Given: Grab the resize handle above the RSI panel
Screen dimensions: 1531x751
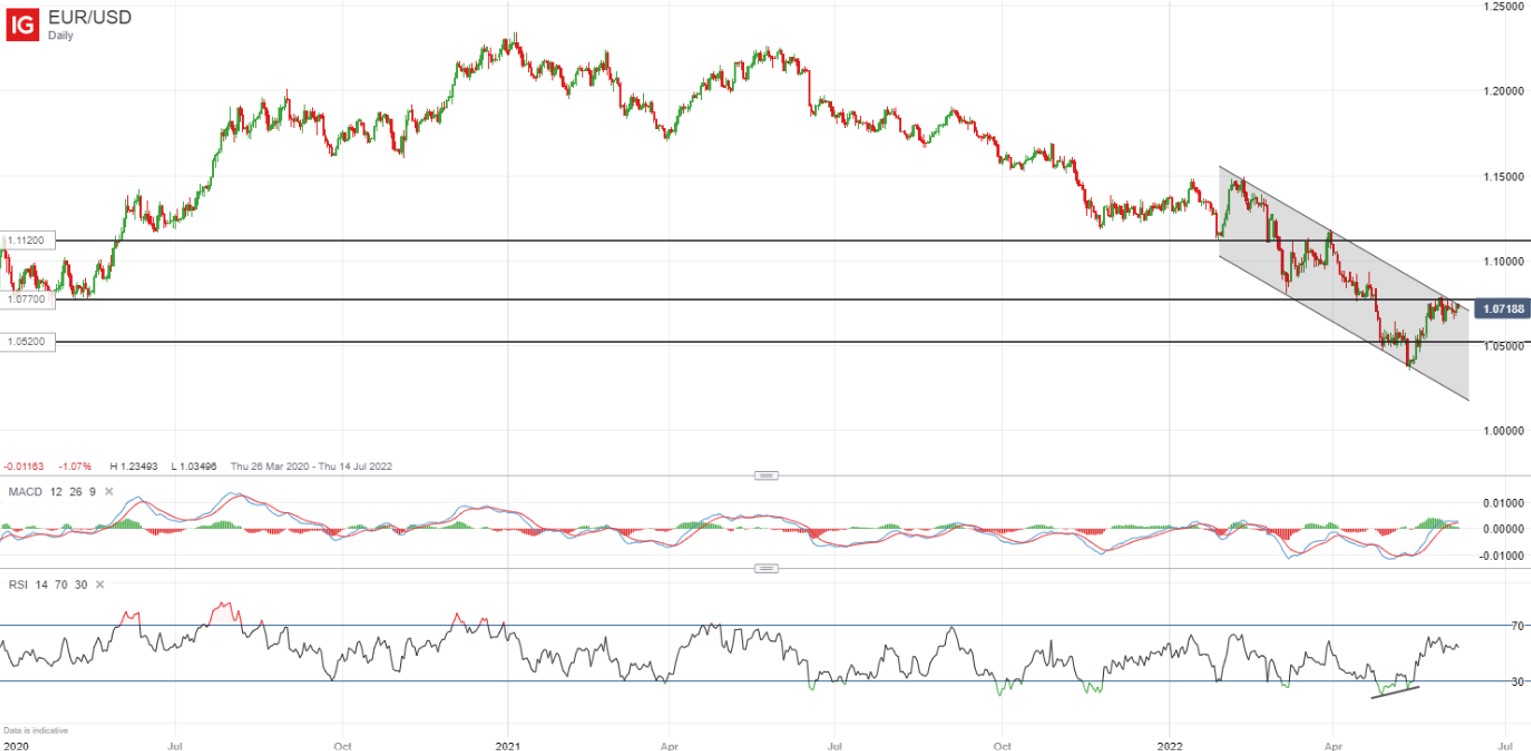Looking at the screenshot, I should (x=766, y=568).
